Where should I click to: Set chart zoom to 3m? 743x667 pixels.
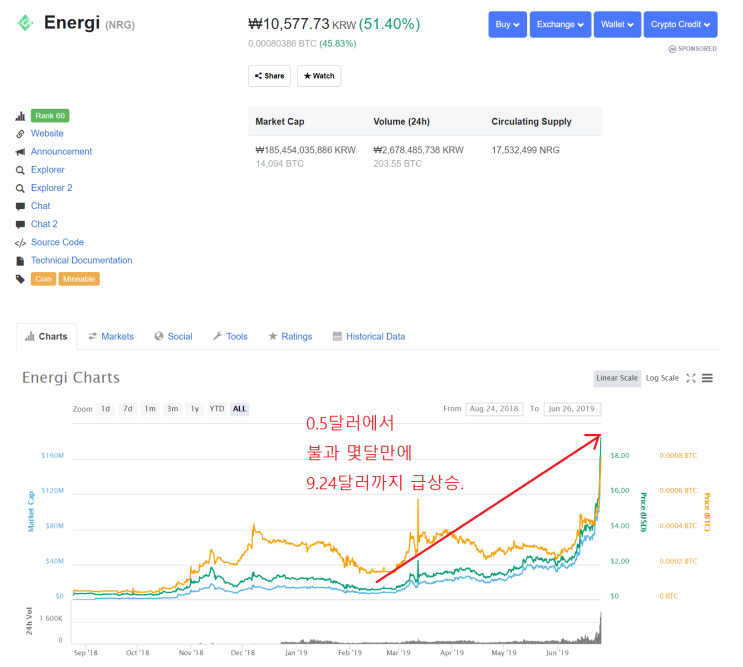[x=172, y=409]
